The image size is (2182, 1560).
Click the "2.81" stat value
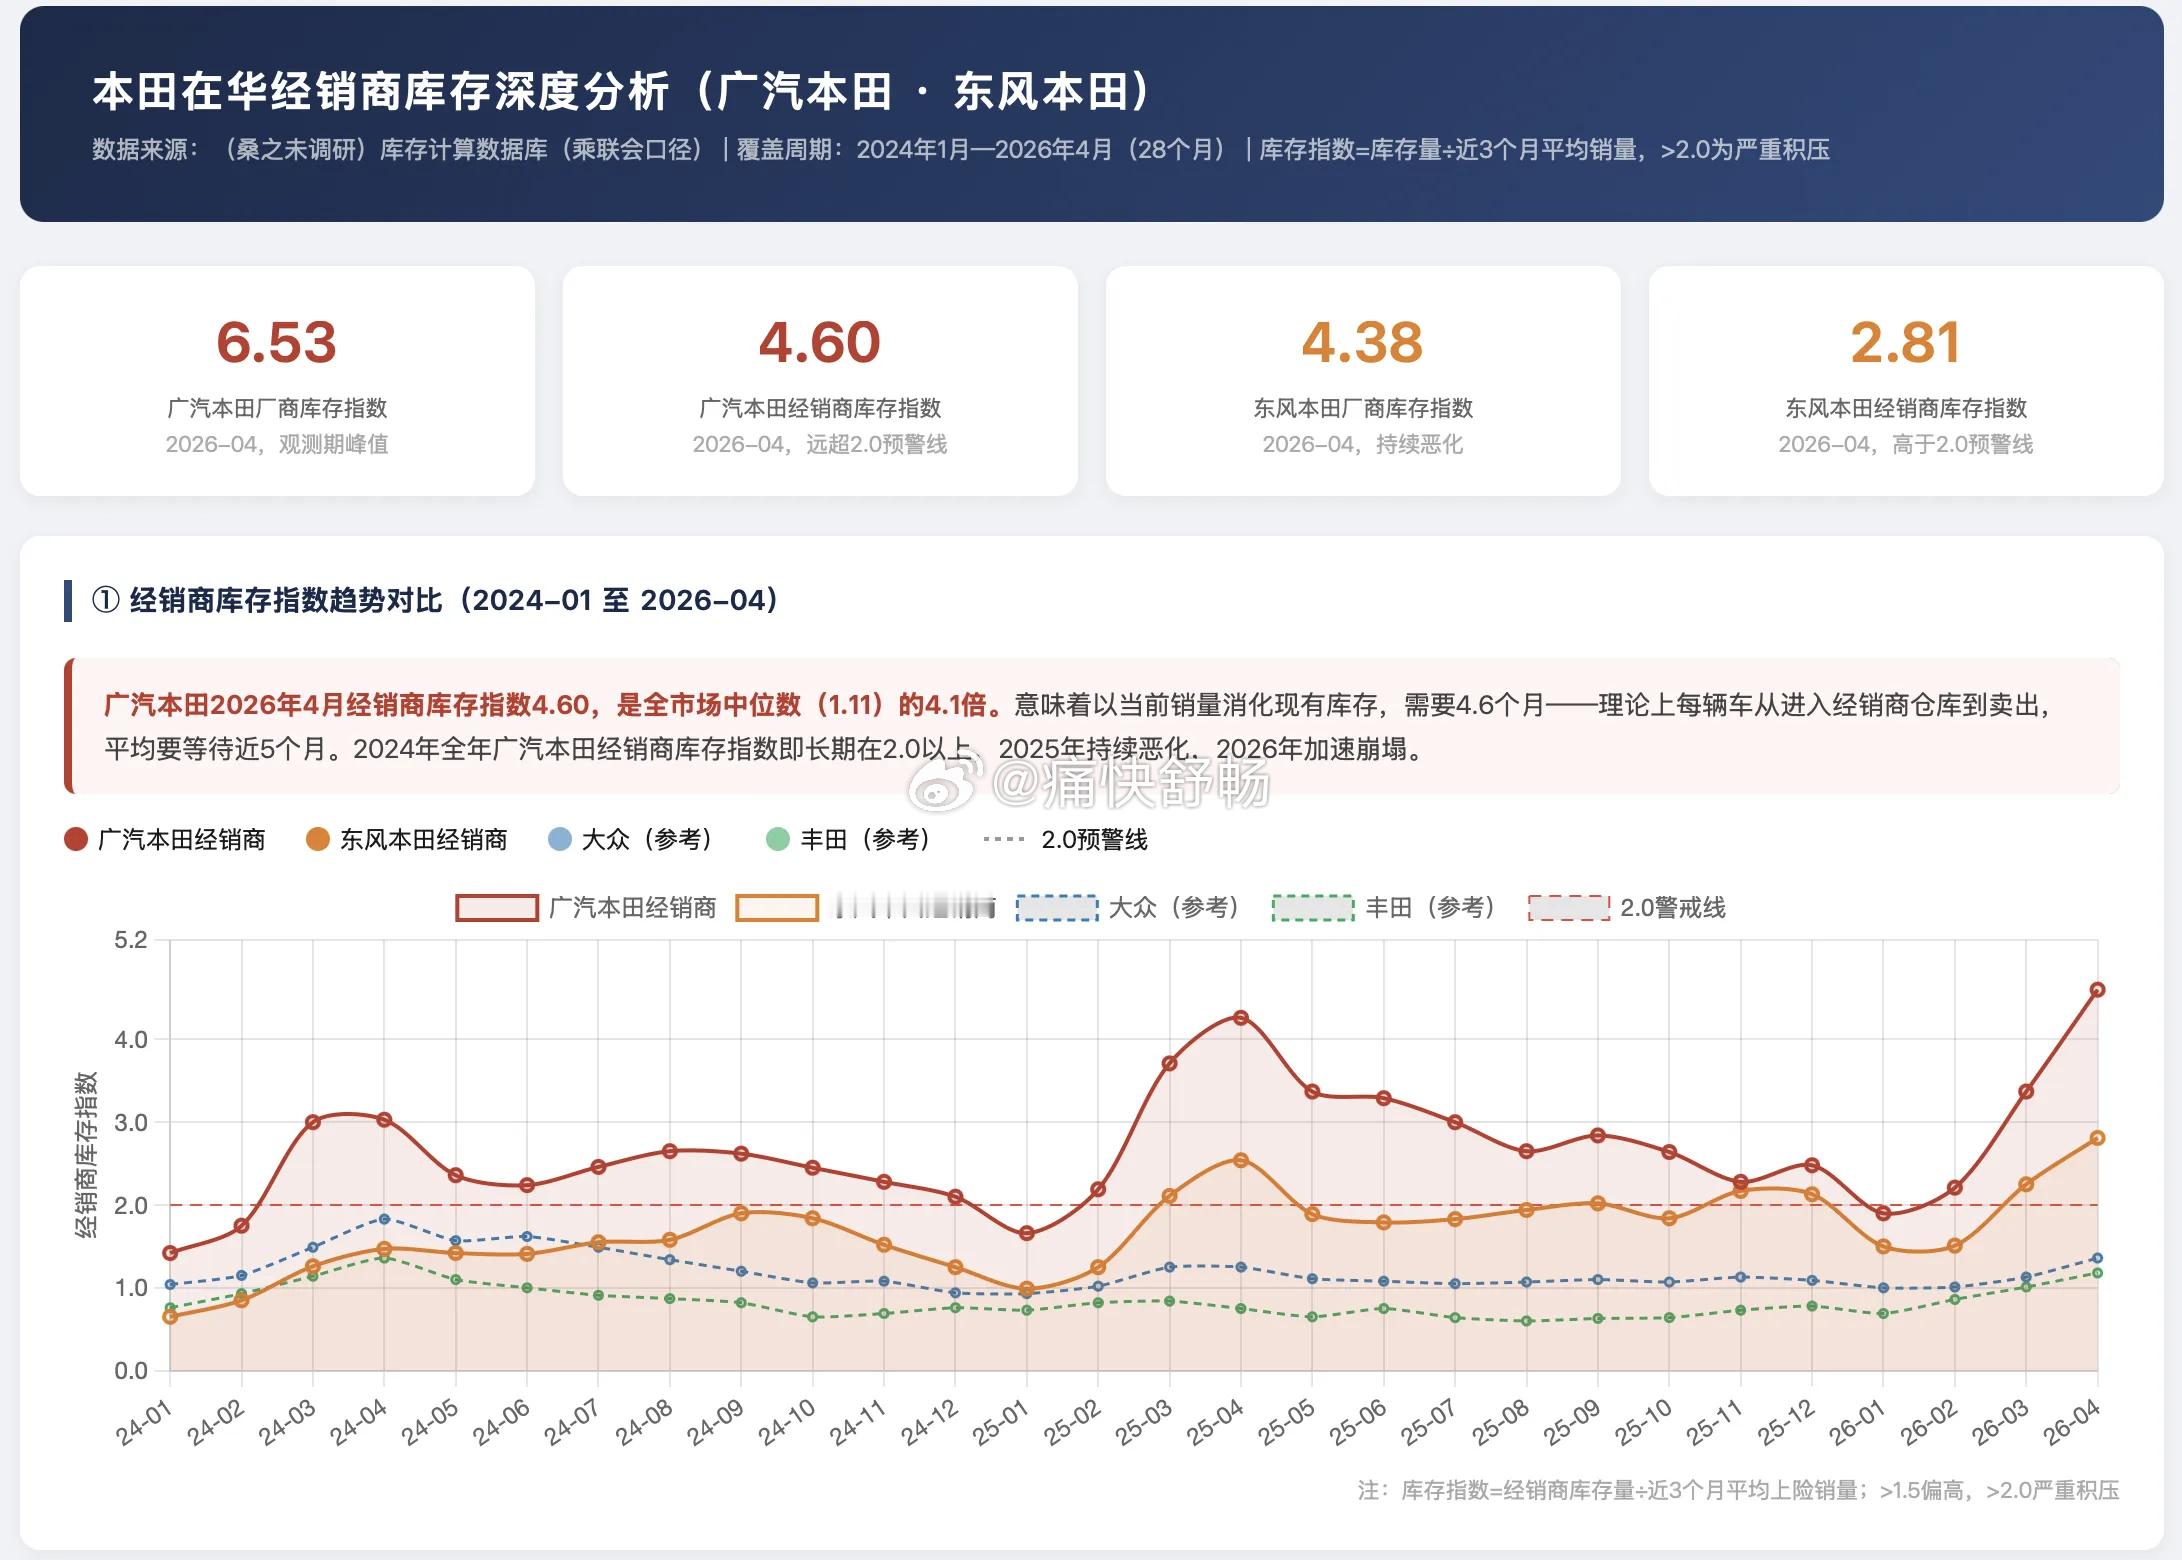point(1905,342)
